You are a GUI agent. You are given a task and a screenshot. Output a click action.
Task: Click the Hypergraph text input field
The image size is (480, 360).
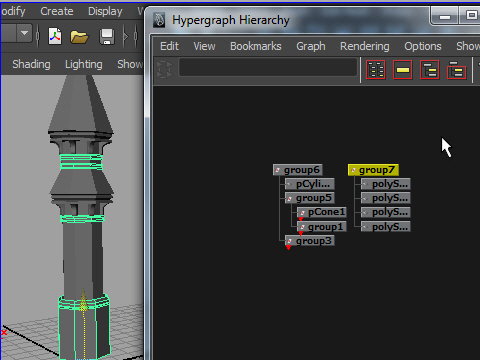(x=268, y=67)
